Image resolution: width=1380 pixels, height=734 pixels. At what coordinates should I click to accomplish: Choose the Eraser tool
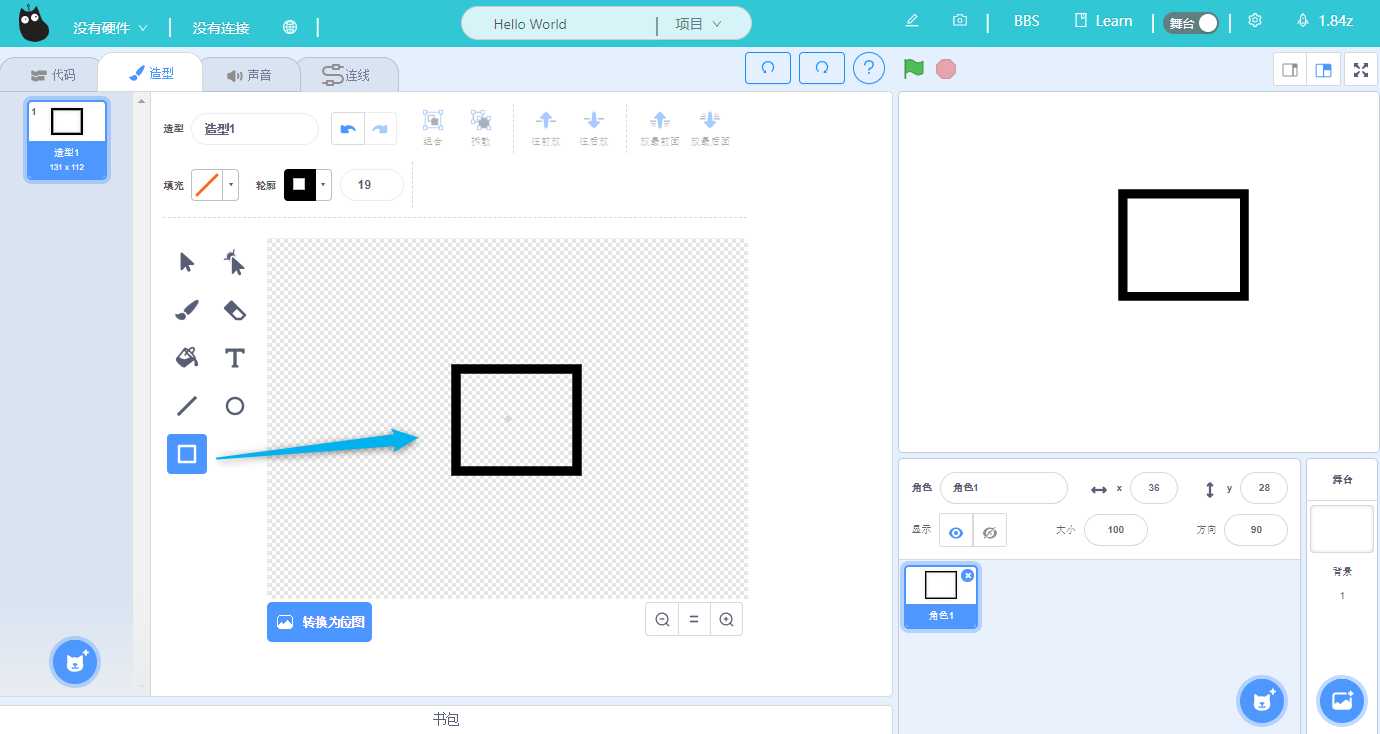click(234, 310)
